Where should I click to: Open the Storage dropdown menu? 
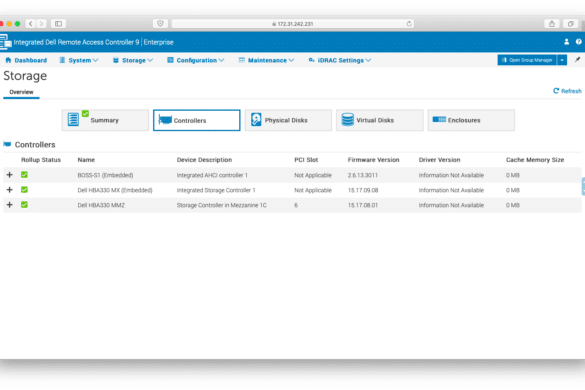click(133, 60)
